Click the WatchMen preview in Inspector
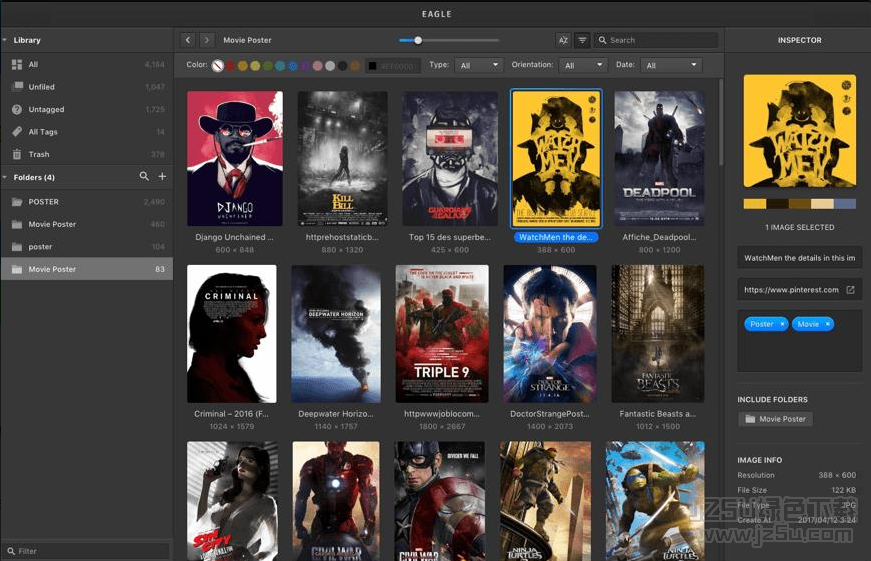This screenshot has height=561, width=871. pyautogui.click(x=799, y=131)
